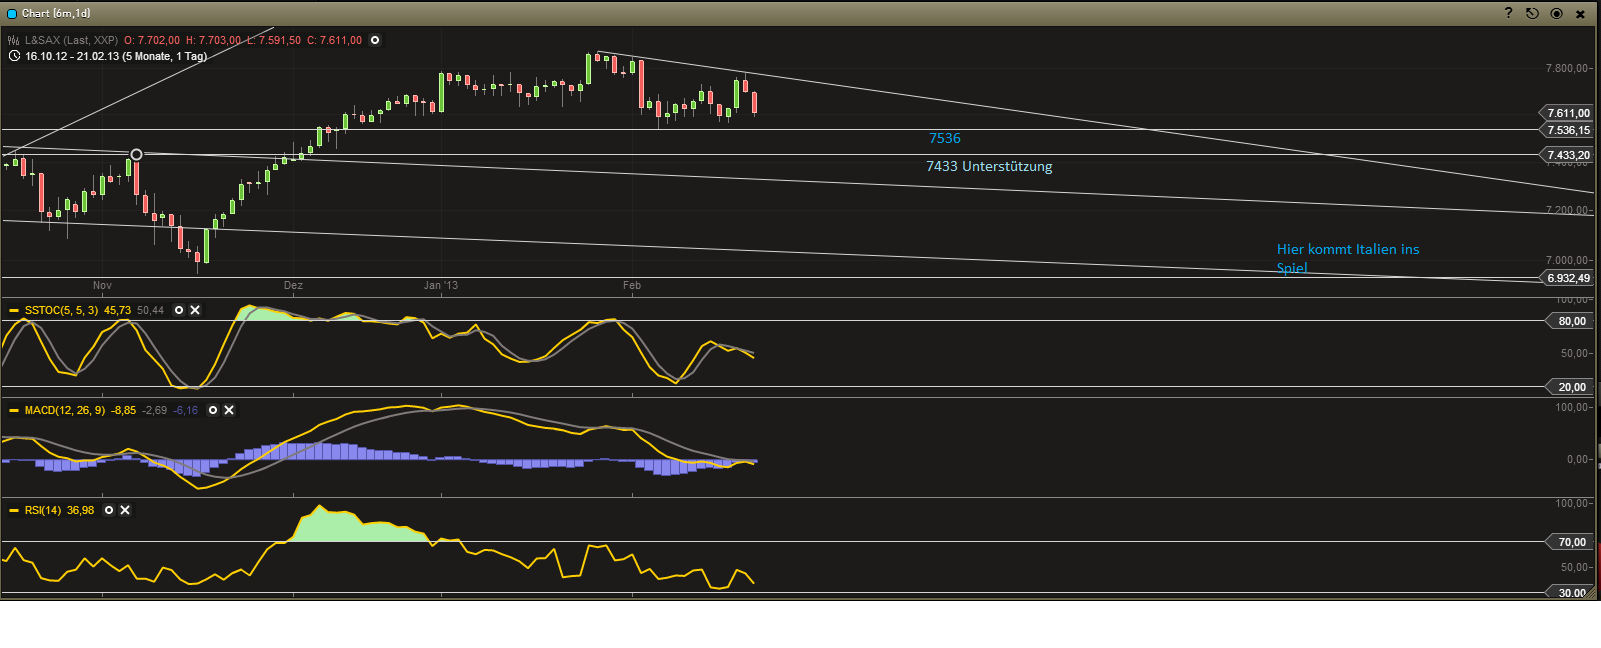Click the SSTOC 80,00 level tag

pos(1570,321)
